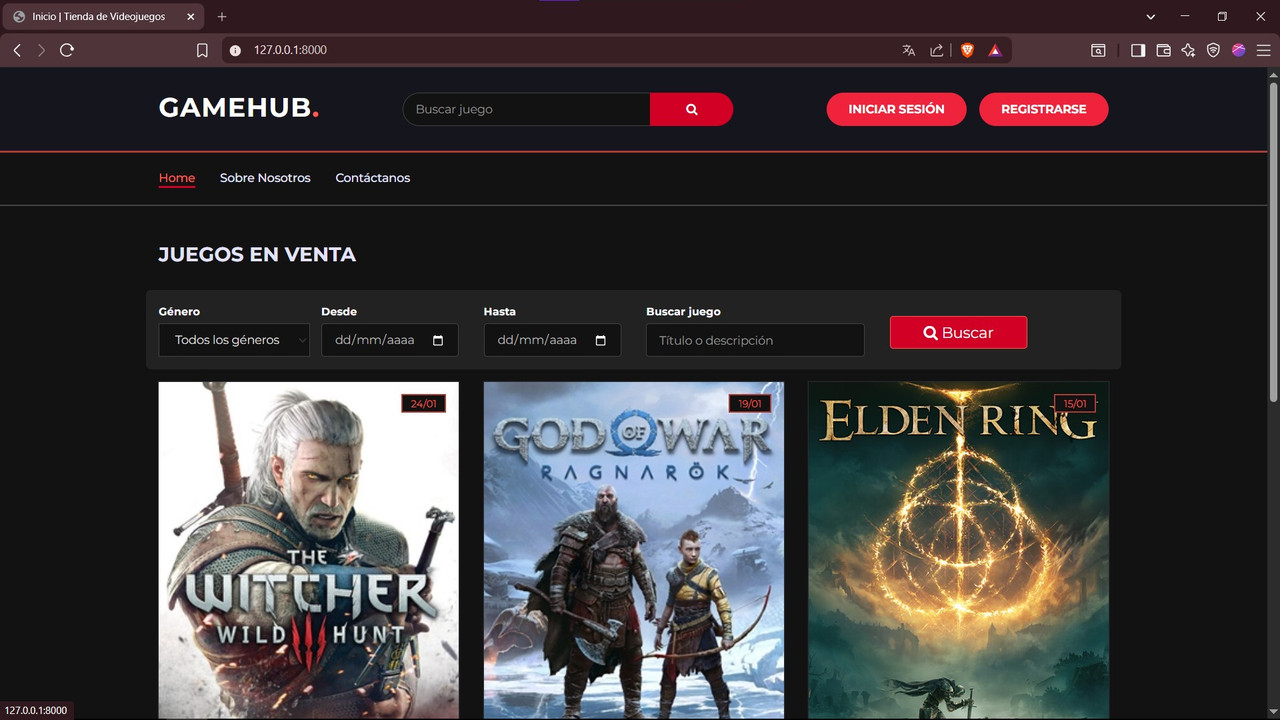The image size is (1280, 720).
Task: Open the calendar picker in the Desde field
Action: pyautogui.click(x=437, y=340)
